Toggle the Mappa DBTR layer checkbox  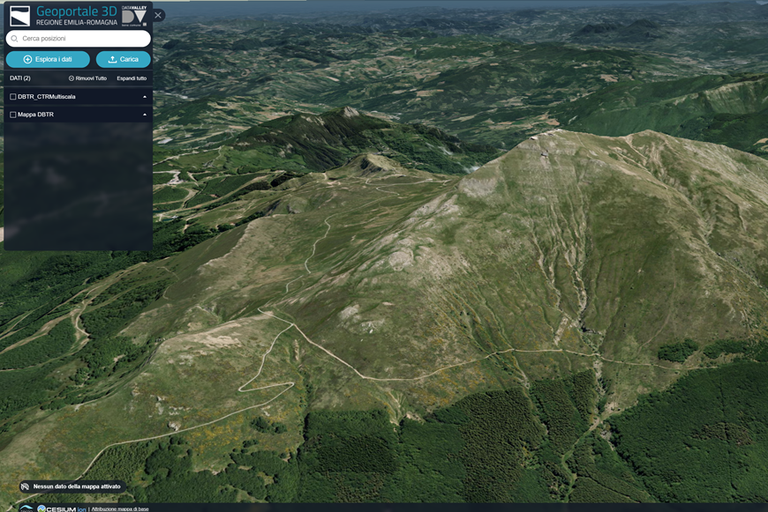tap(13, 115)
